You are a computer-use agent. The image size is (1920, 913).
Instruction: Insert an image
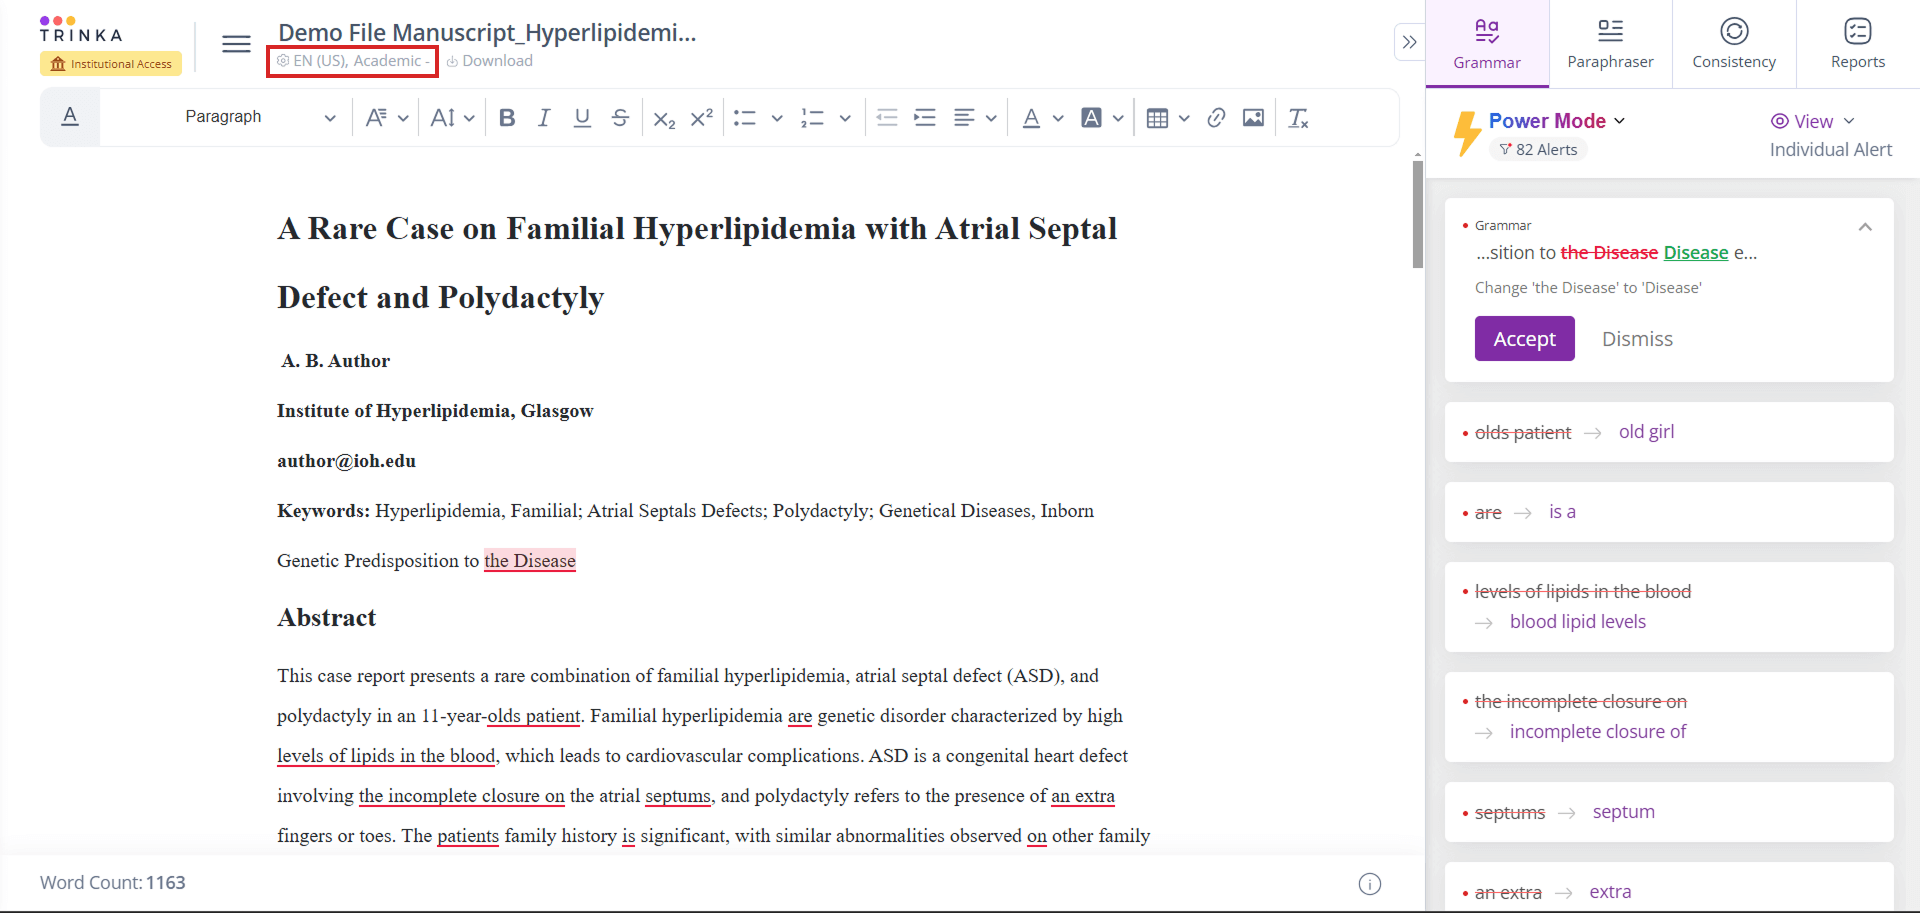coord(1253,118)
